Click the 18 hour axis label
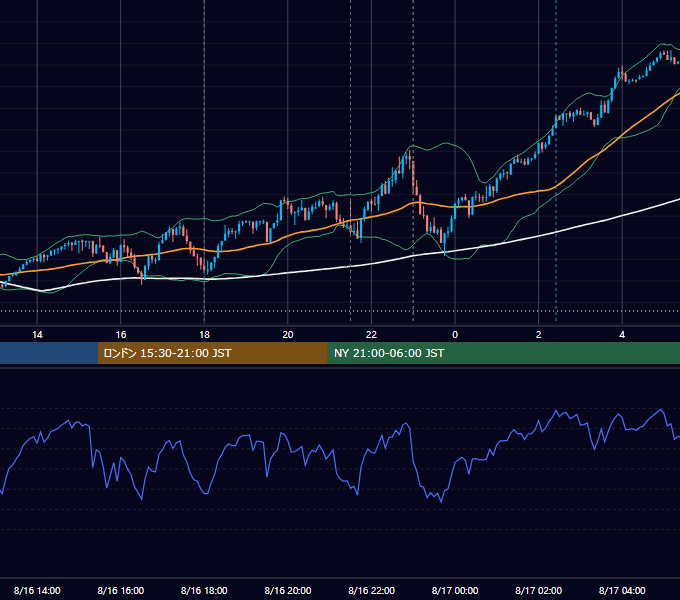The width and height of the screenshot is (680, 600). 204,335
